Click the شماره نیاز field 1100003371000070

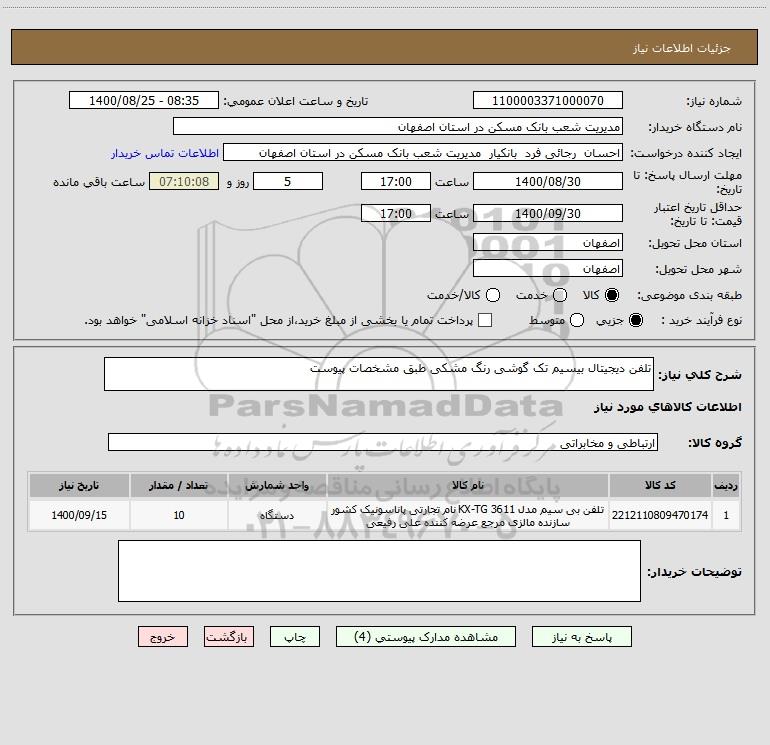548,101
